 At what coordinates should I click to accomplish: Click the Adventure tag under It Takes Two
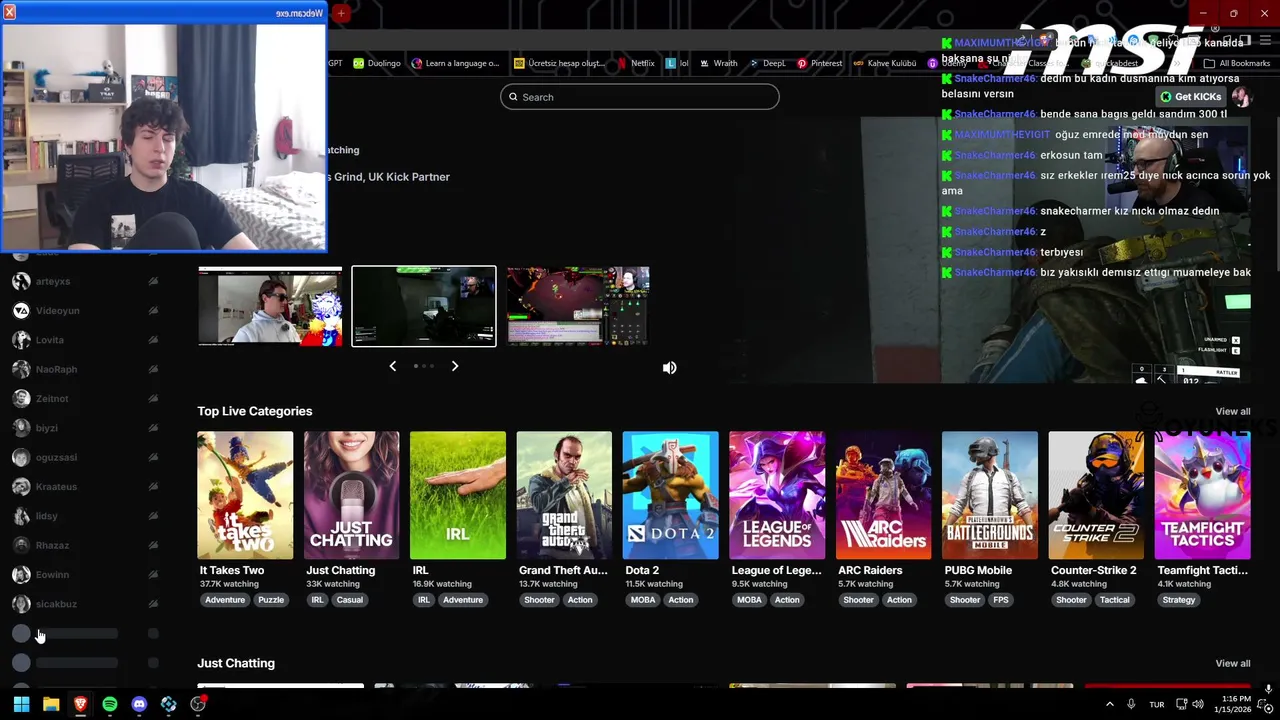pos(225,600)
